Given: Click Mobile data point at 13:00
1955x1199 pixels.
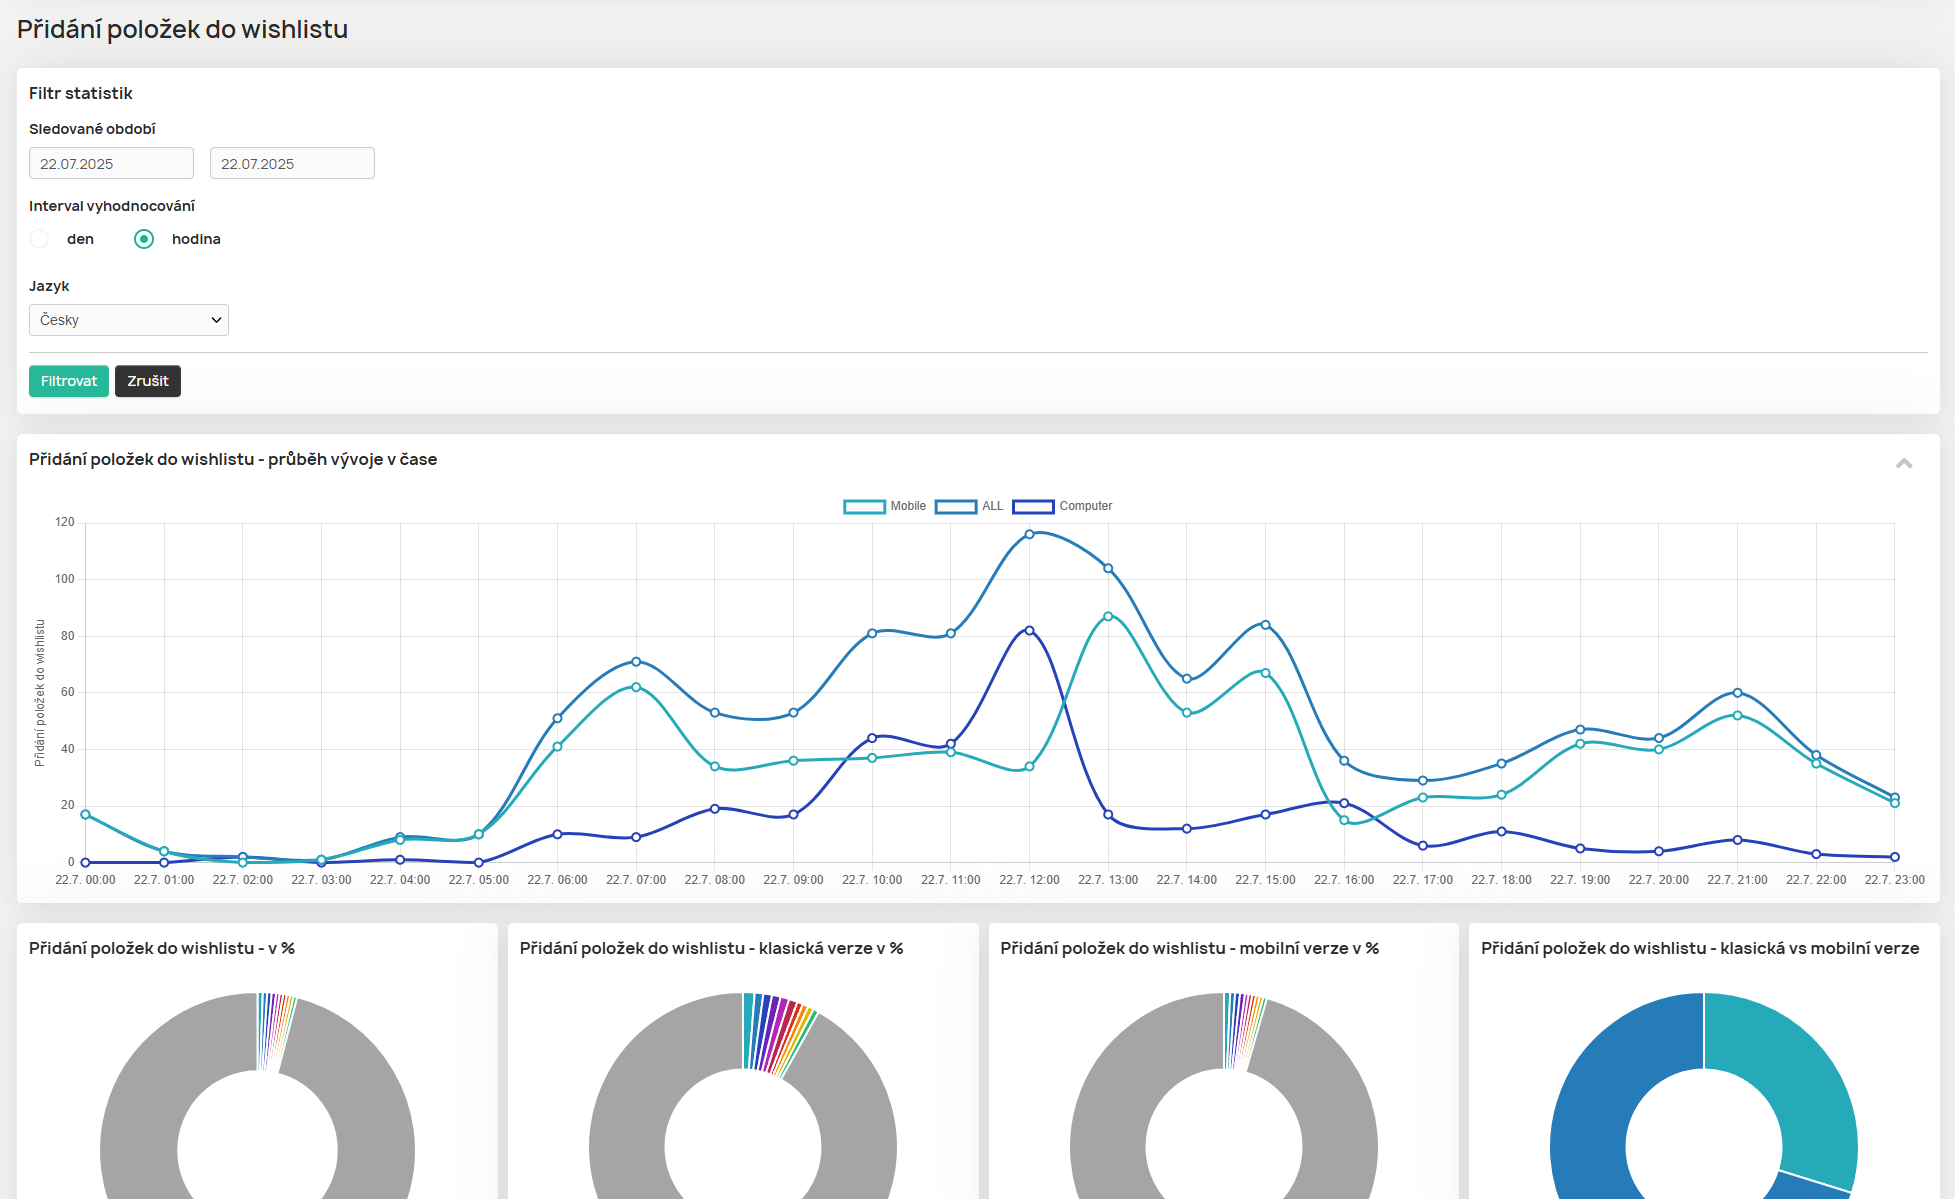Looking at the screenshot, I should click(x=1108, y=617).
